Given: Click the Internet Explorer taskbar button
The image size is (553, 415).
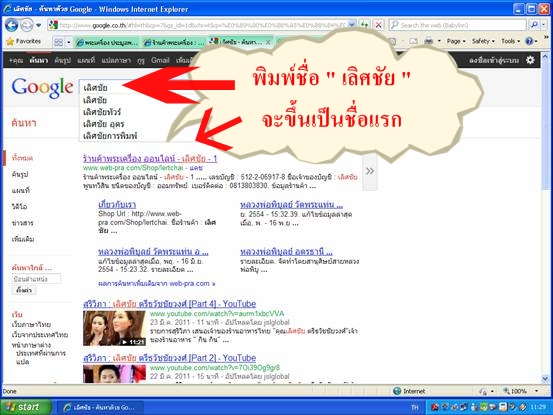Looking at the screenshot, I should pos(100,407).
